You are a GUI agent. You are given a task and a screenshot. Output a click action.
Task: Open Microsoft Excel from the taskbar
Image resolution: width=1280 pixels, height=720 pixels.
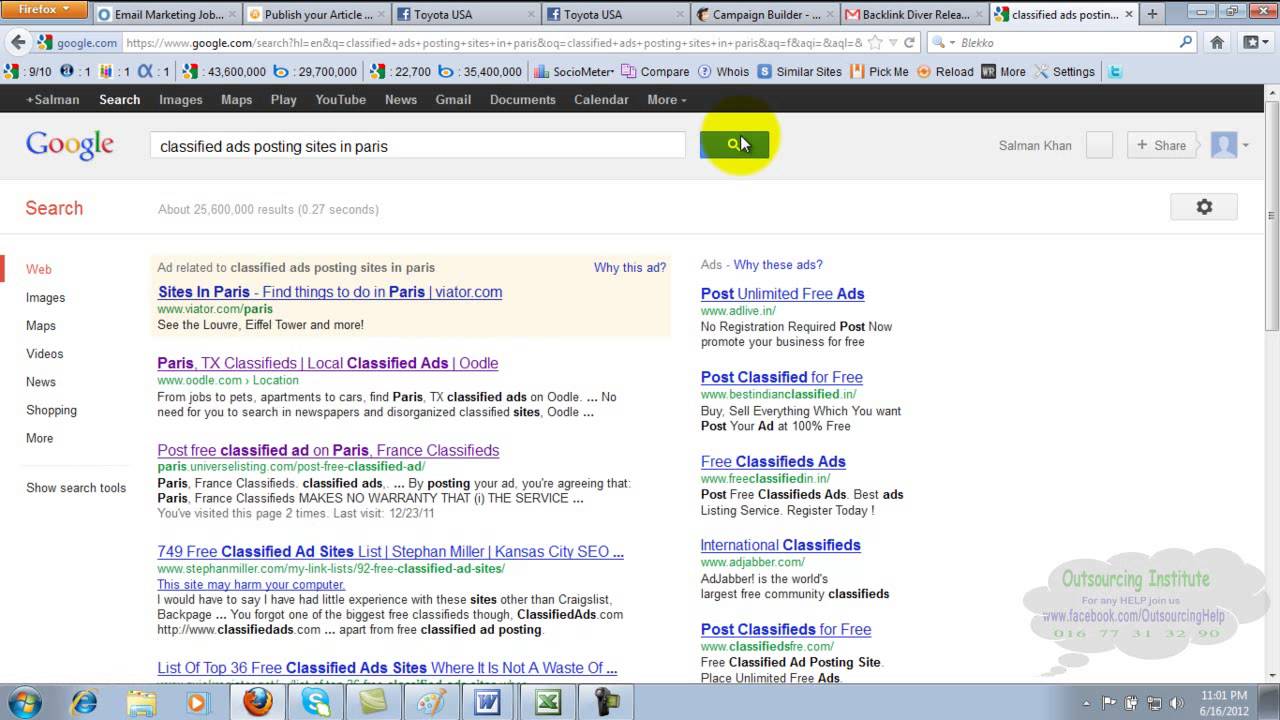[x=547, y=702]
